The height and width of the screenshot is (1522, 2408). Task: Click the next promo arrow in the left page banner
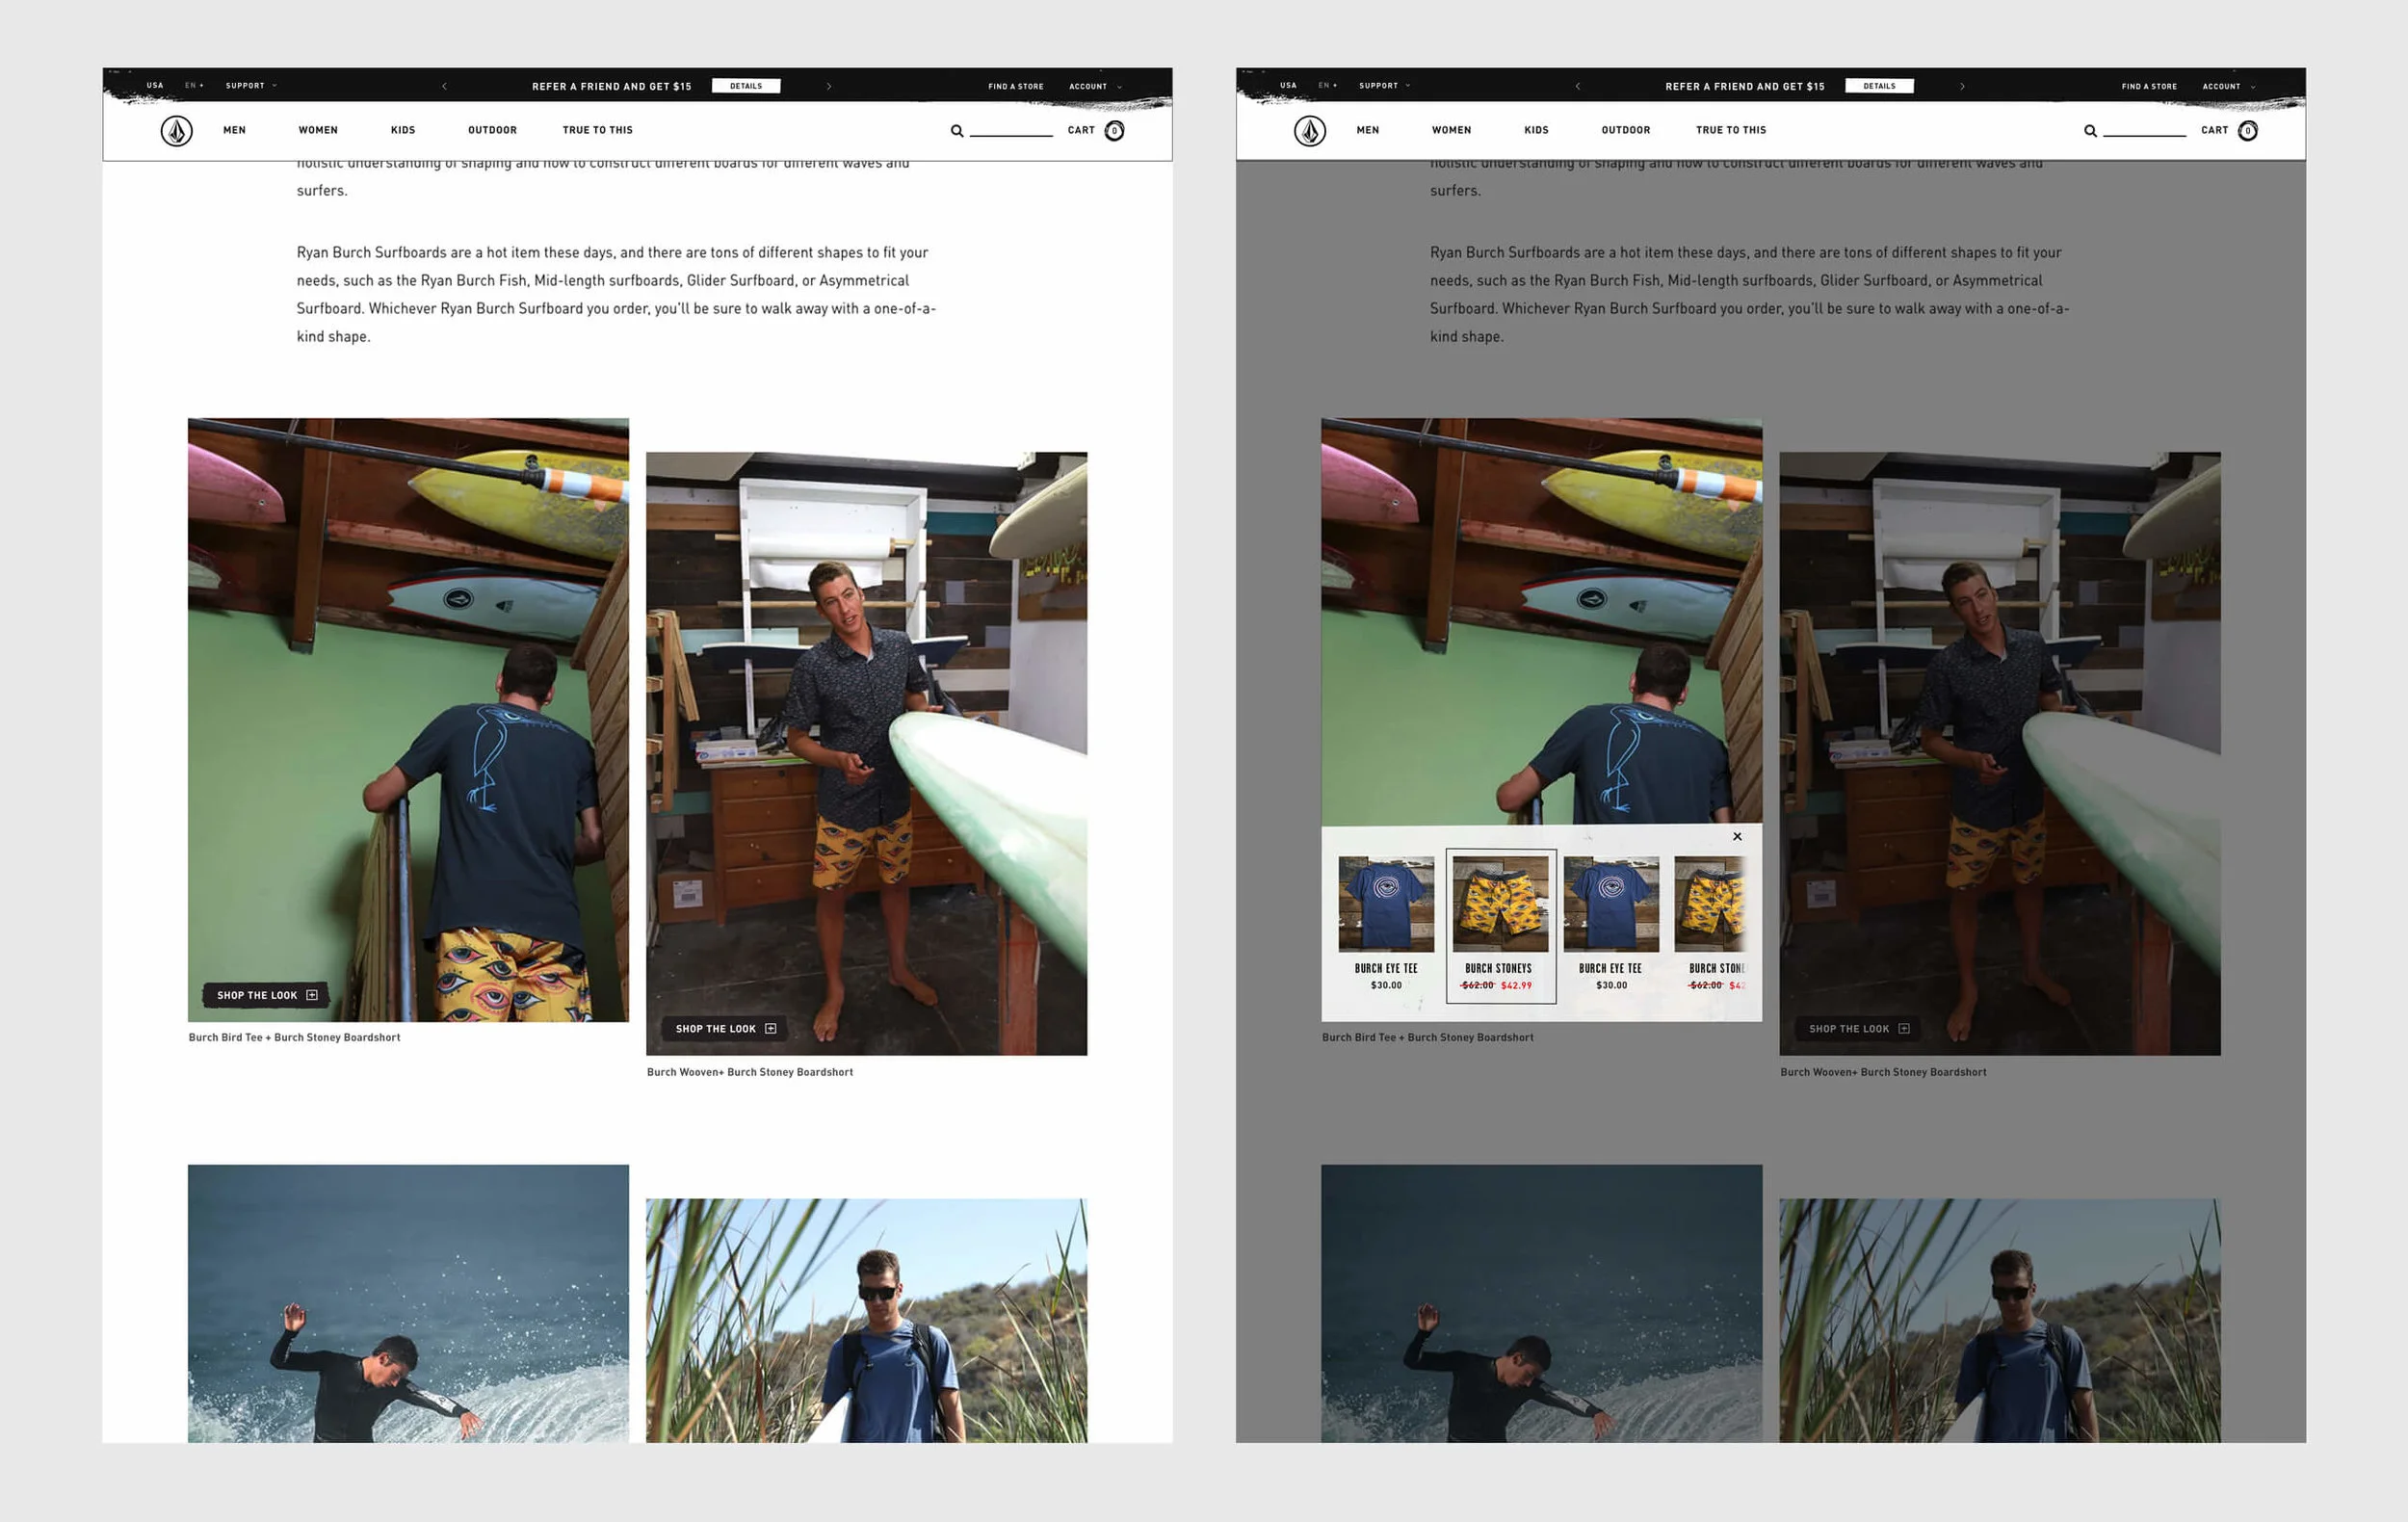point(829,86)
